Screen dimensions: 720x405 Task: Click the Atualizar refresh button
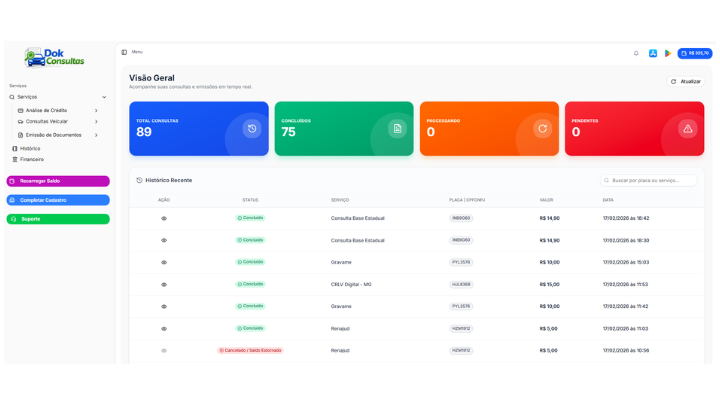point(686,81)
